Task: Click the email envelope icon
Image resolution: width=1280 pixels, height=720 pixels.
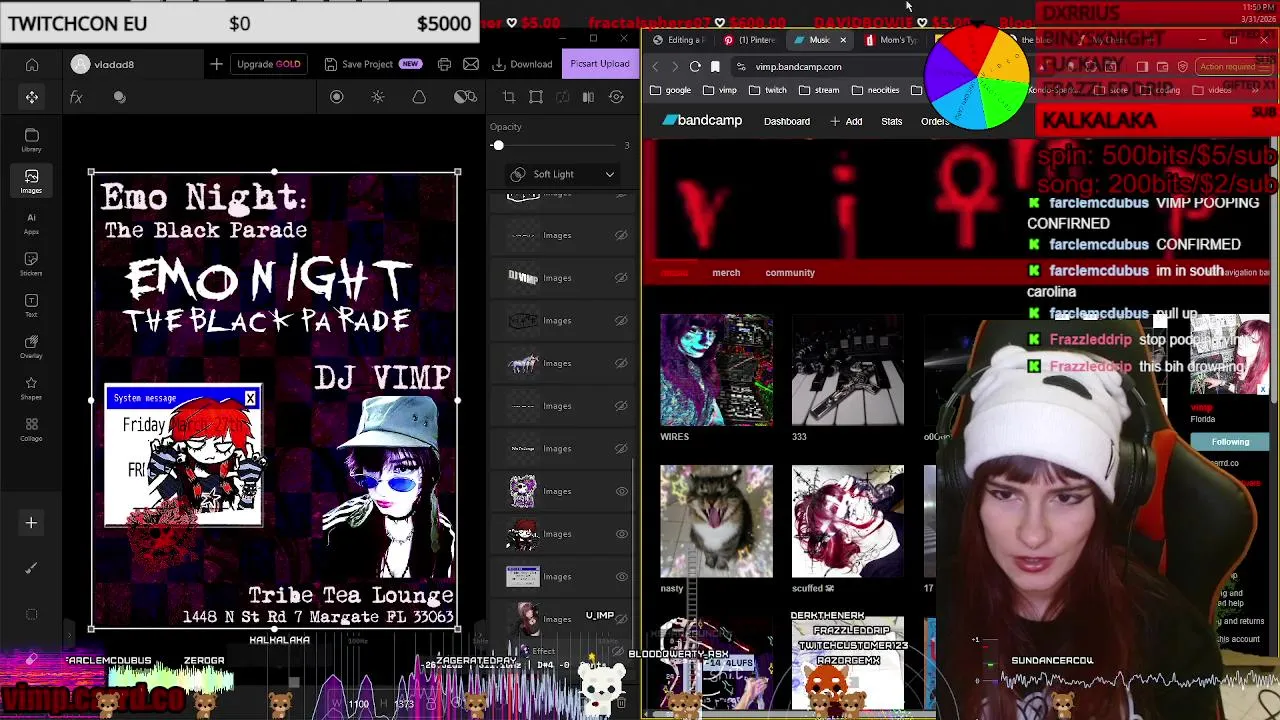Action: 471,64
